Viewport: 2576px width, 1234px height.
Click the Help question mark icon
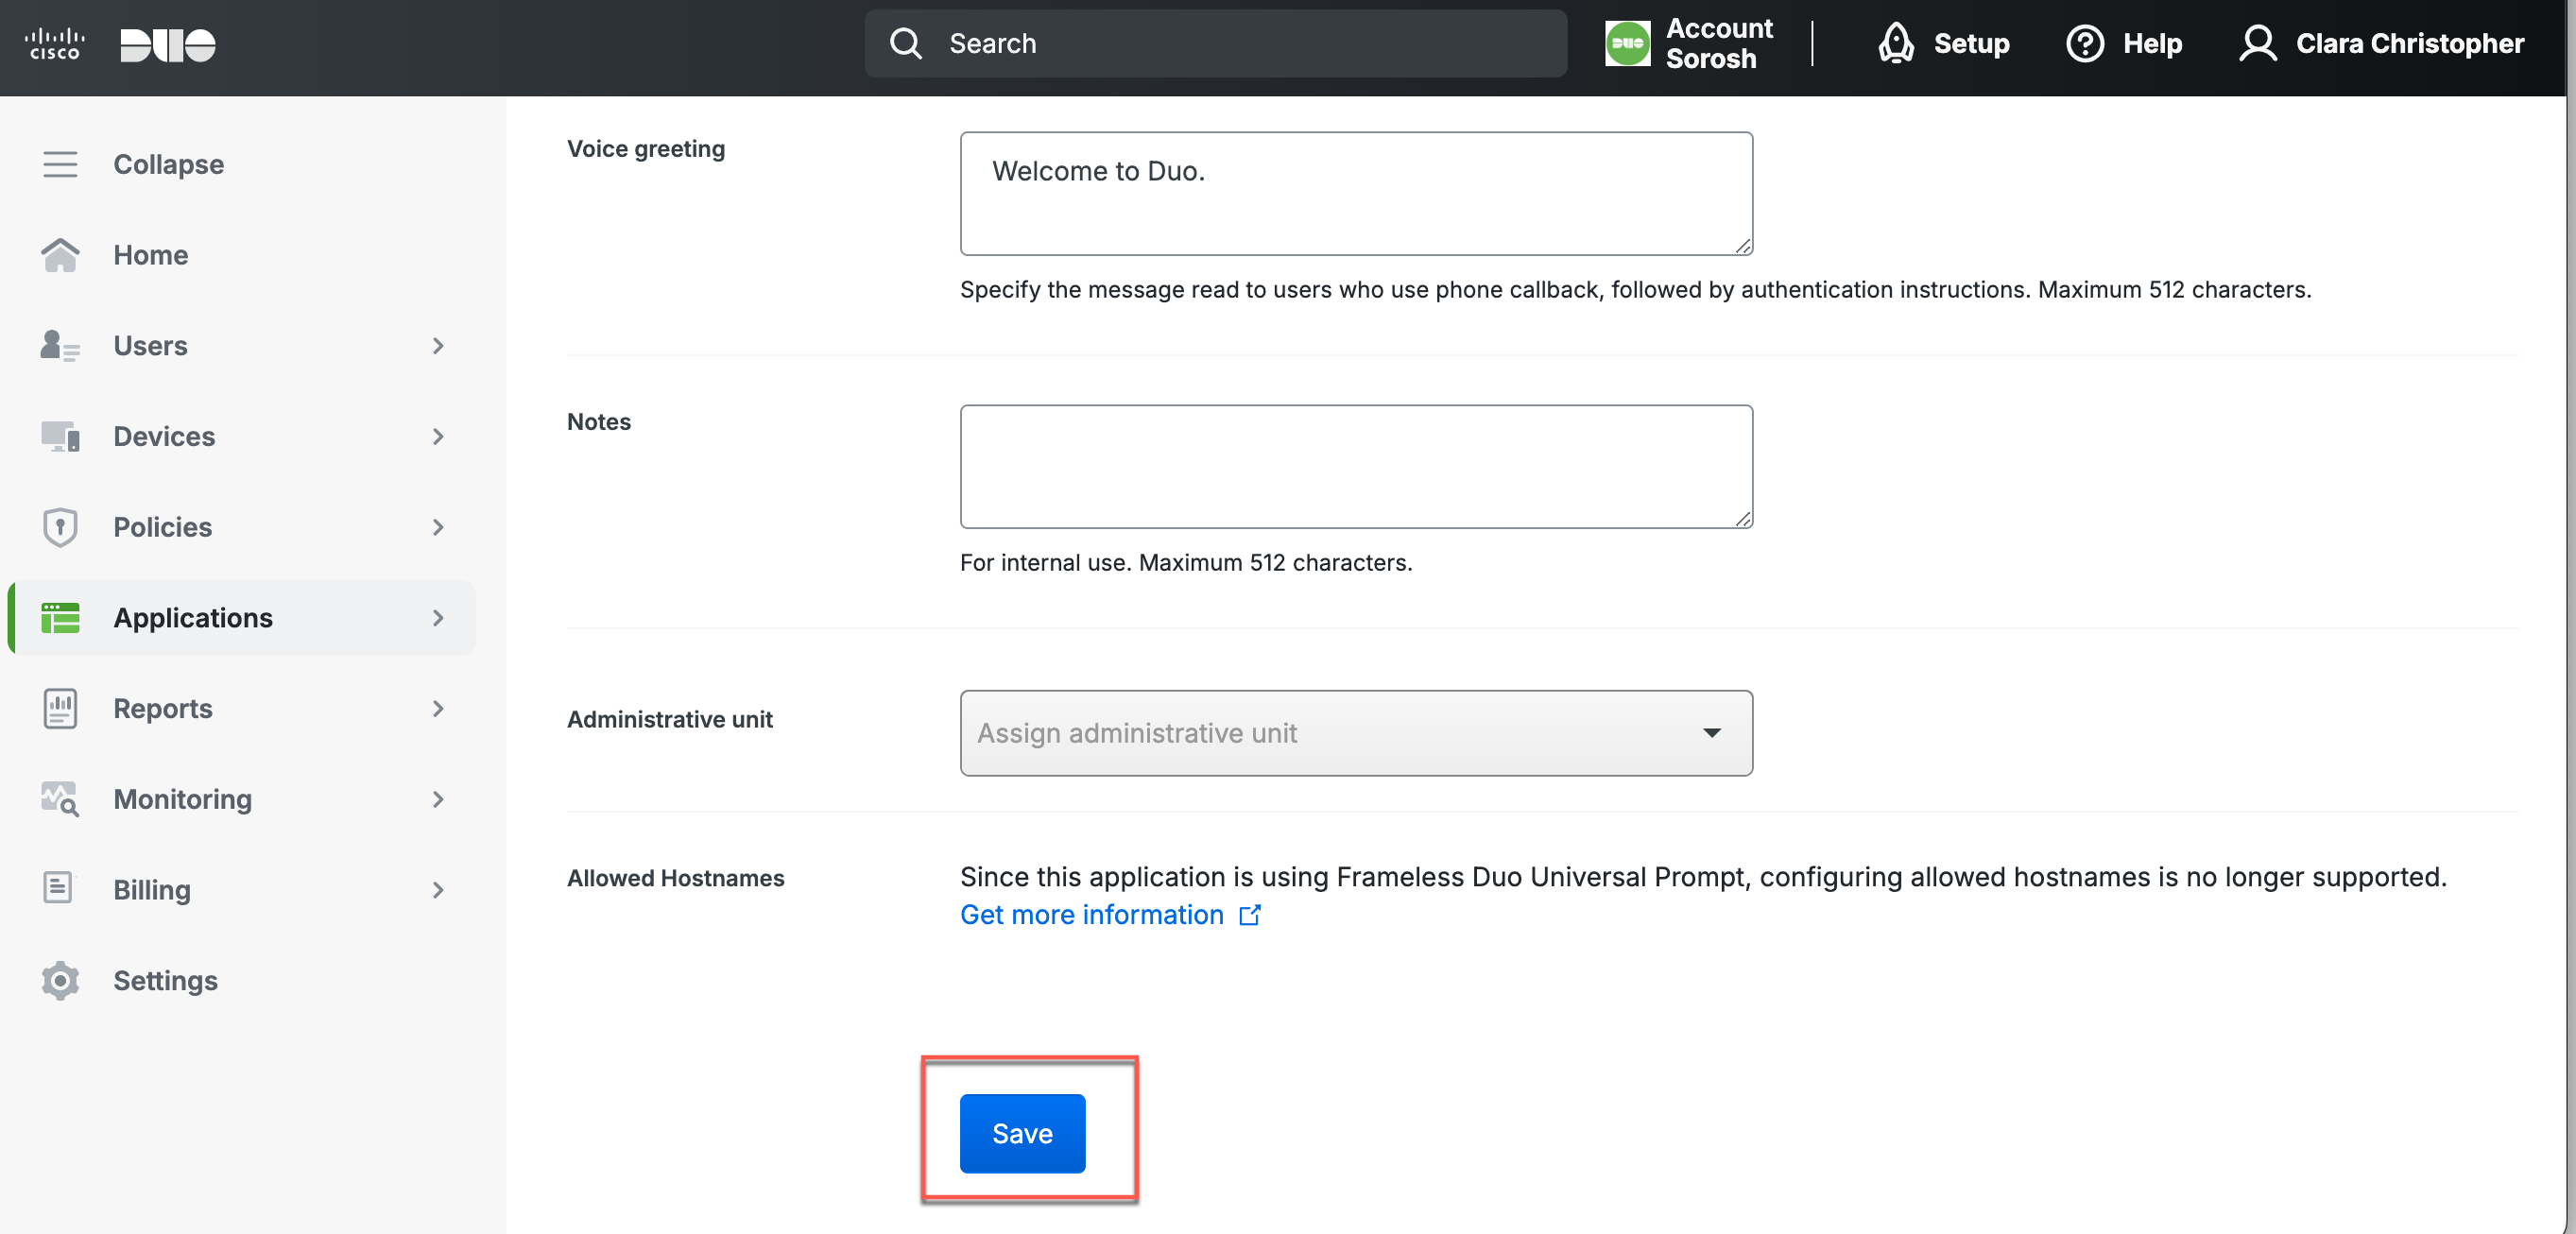click(x=2085, y=44)
